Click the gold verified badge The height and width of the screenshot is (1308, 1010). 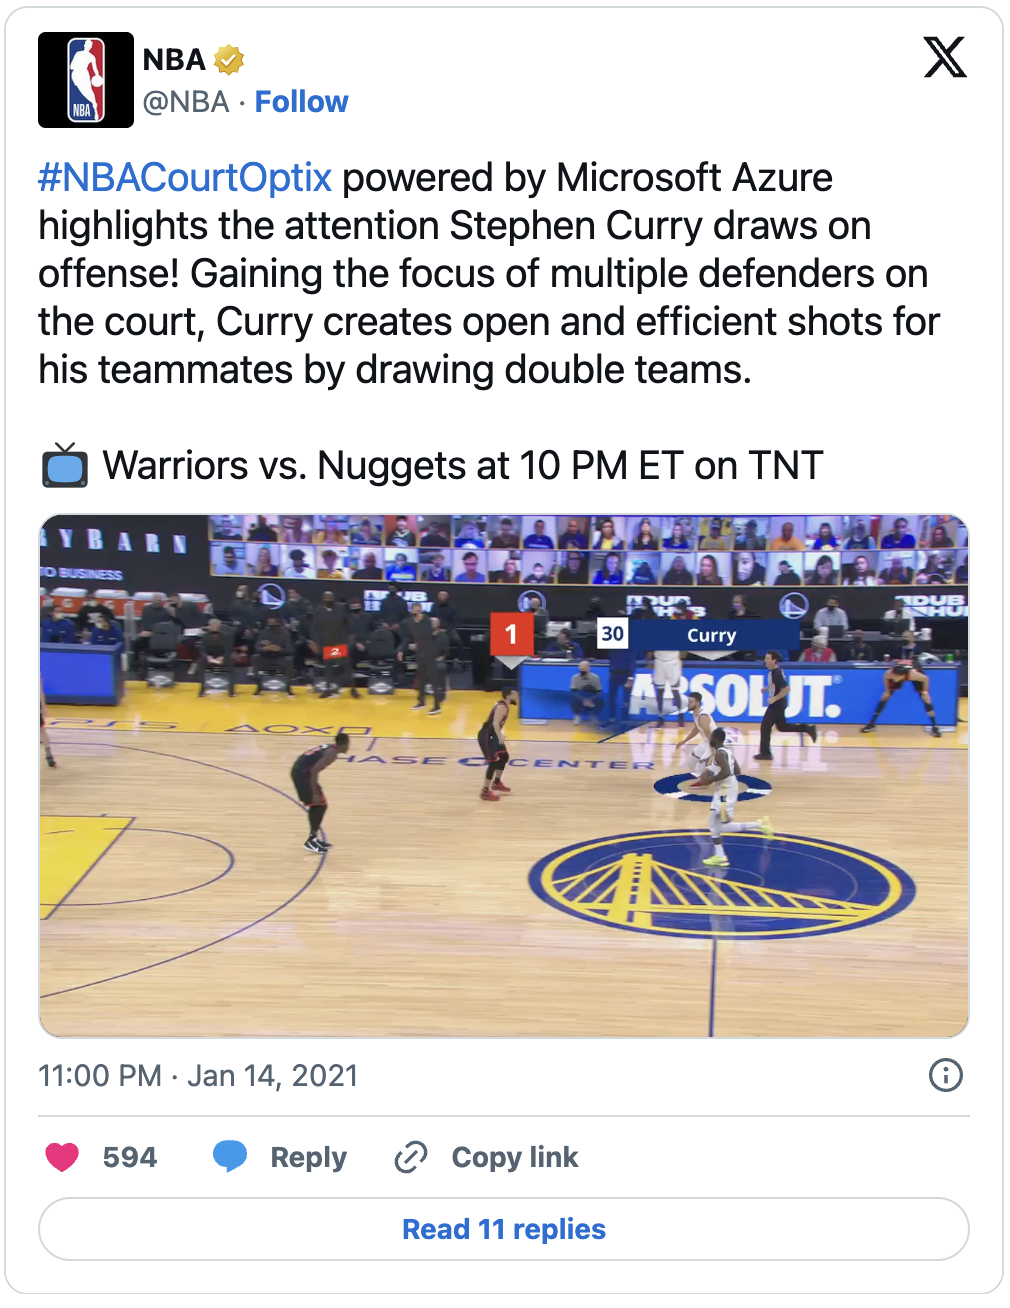(x=229, y=60)
